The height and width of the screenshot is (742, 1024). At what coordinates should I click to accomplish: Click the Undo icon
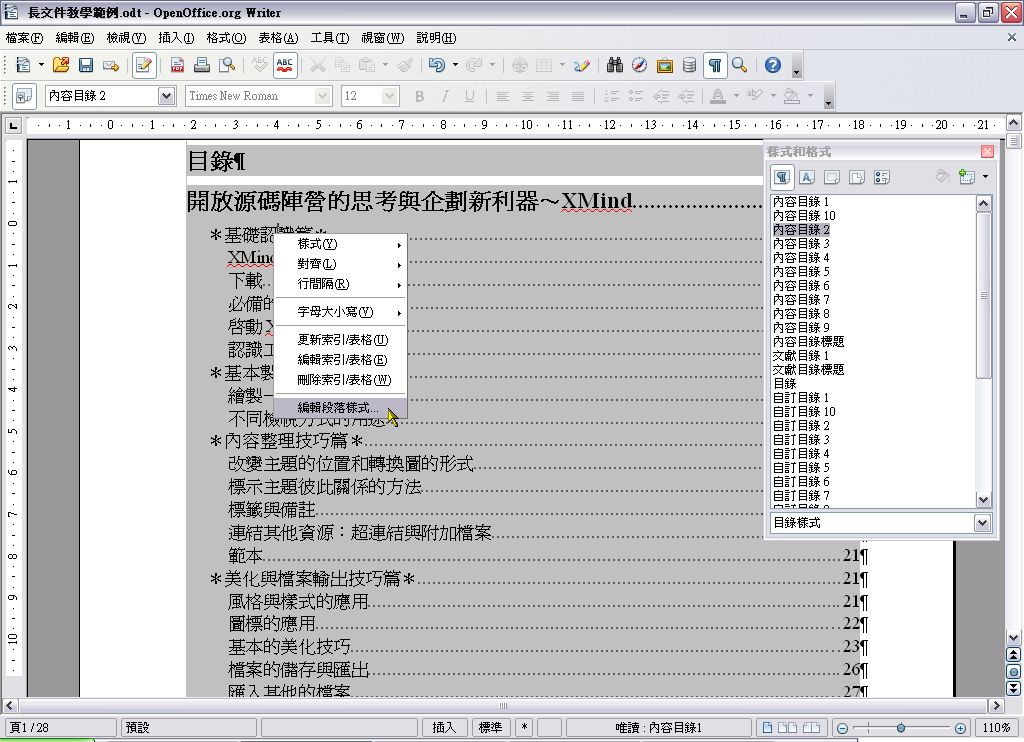(x=437, y=65)
